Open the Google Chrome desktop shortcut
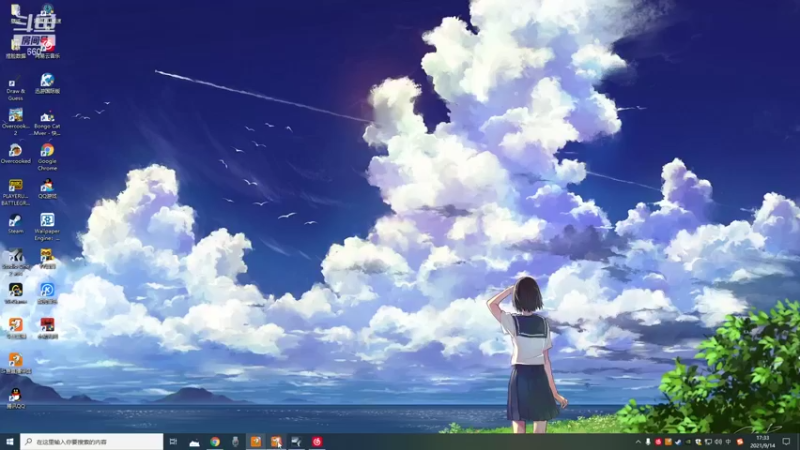 tap(47, 157)
